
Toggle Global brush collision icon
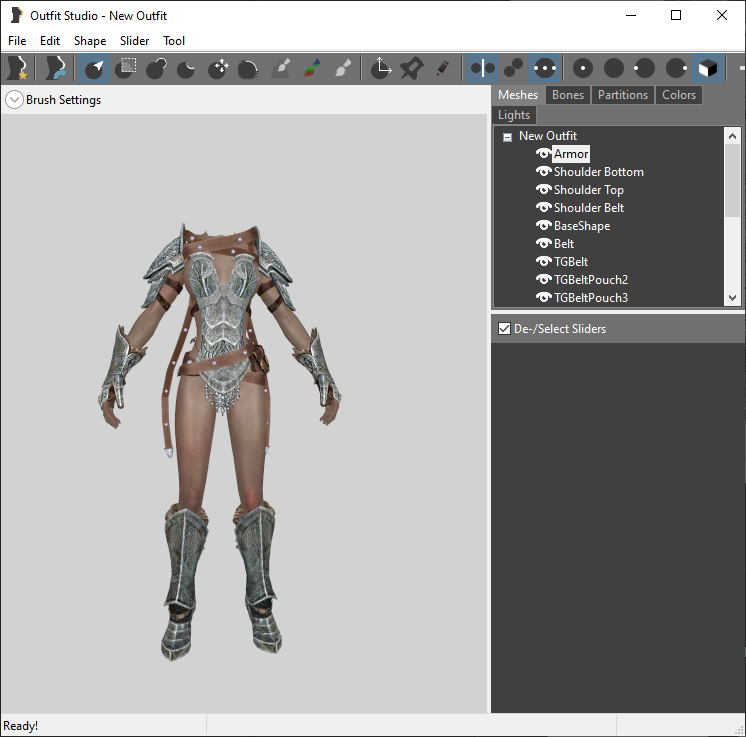click(x=545, y=68)
